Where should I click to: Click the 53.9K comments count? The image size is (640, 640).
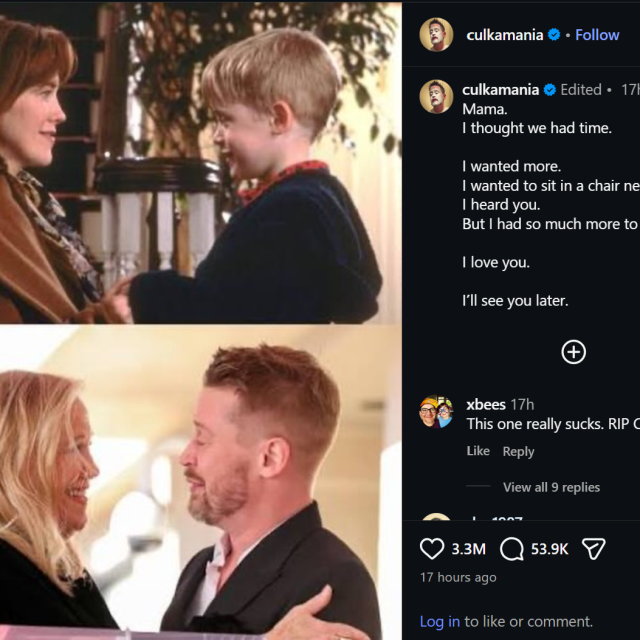click(x=549, y=549)
